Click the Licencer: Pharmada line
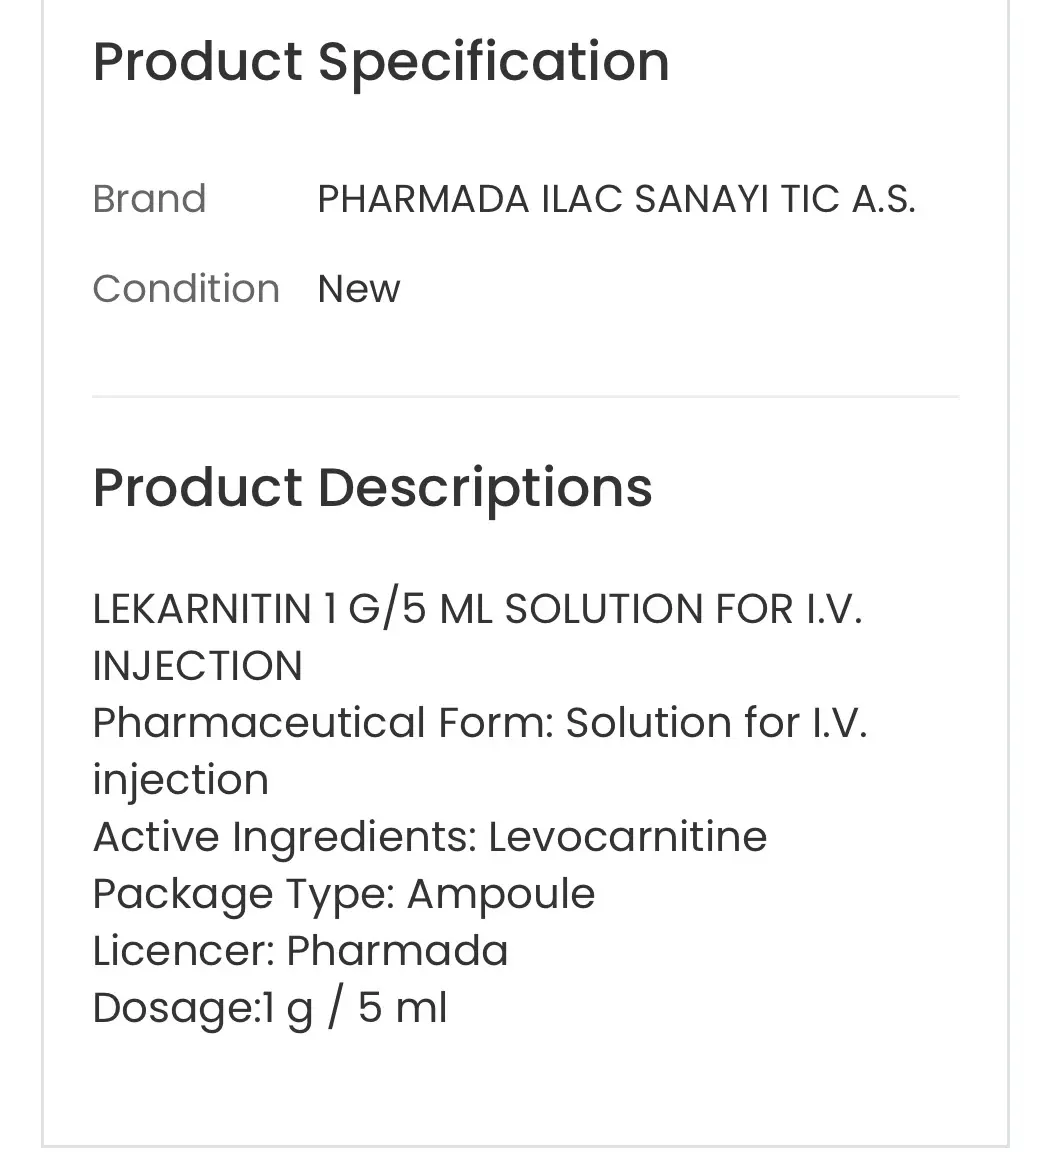 [x=300, y=950]
